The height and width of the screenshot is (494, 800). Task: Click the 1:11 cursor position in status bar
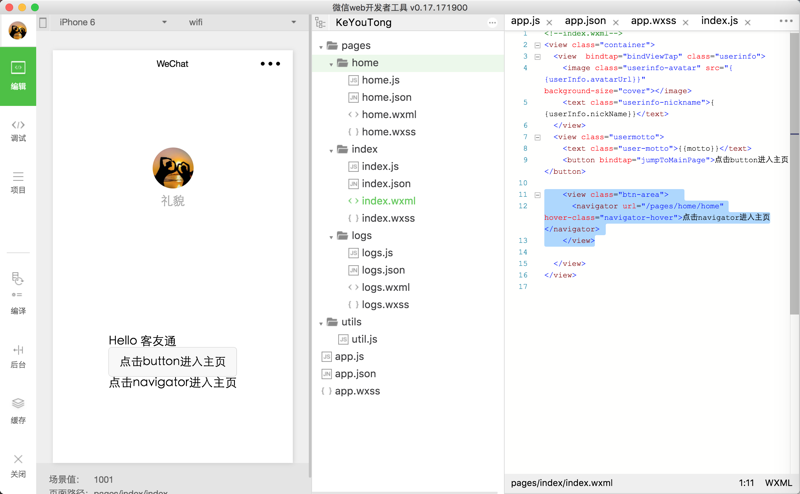click(x=746, y=483)
